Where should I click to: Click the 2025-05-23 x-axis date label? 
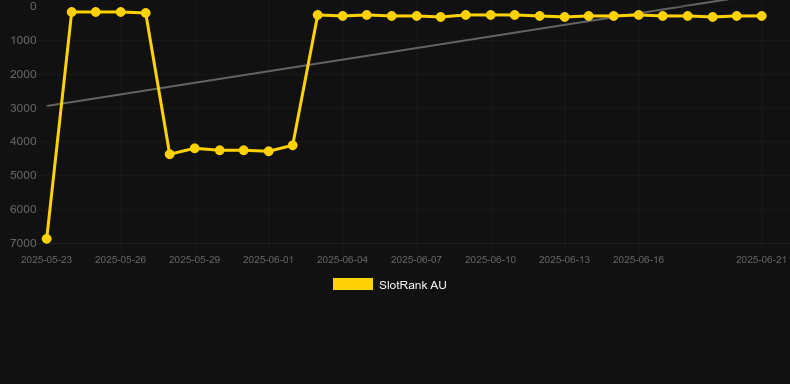click(x=46, y=260)
